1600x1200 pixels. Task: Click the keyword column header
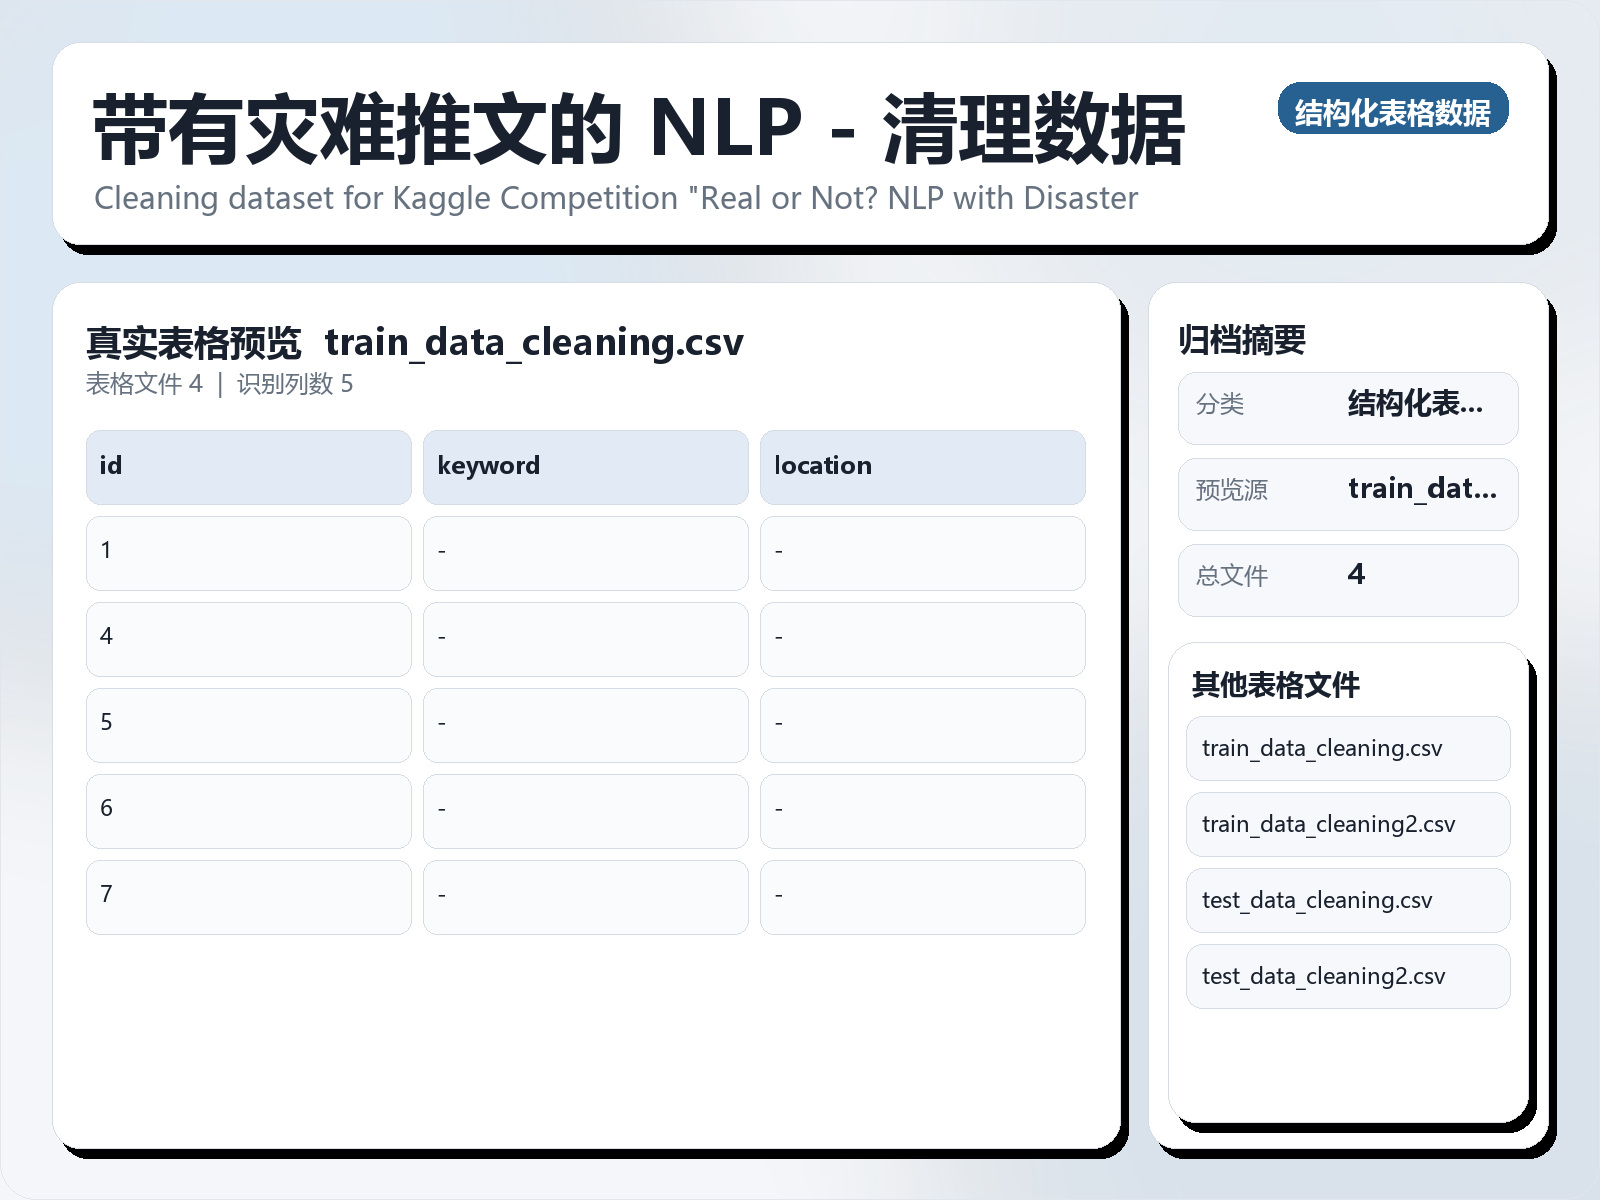586,466
